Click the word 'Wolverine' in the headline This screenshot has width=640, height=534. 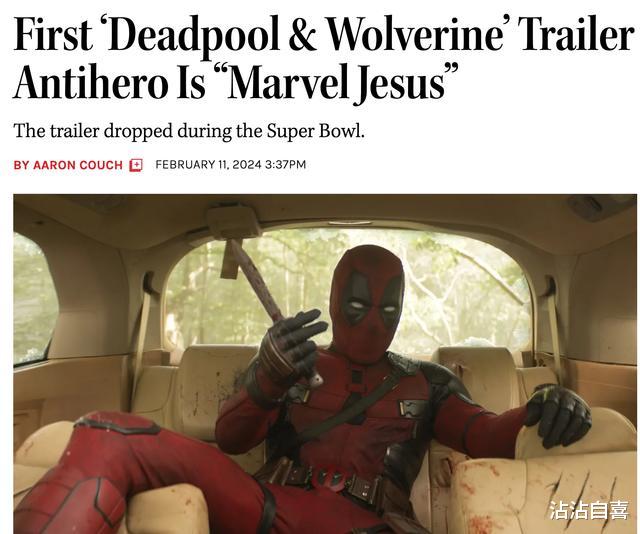point(415,34)
